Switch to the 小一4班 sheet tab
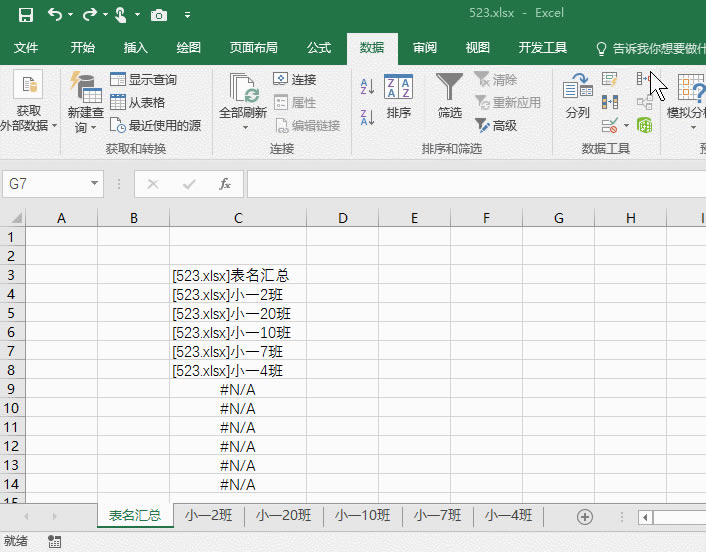 coord(509,516)
